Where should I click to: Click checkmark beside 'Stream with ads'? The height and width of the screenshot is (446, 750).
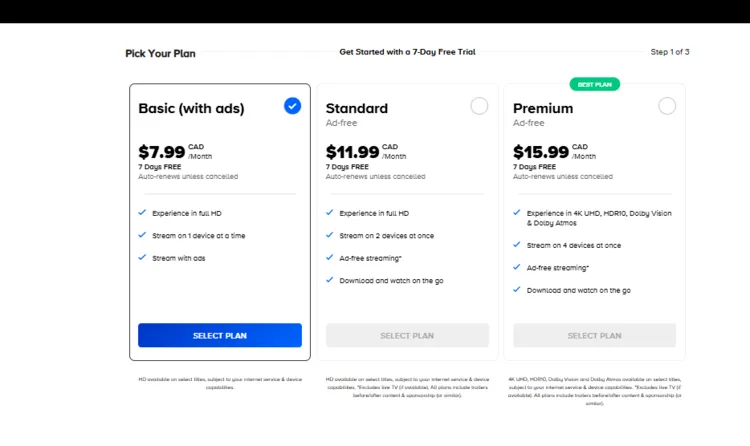(142, 258)
